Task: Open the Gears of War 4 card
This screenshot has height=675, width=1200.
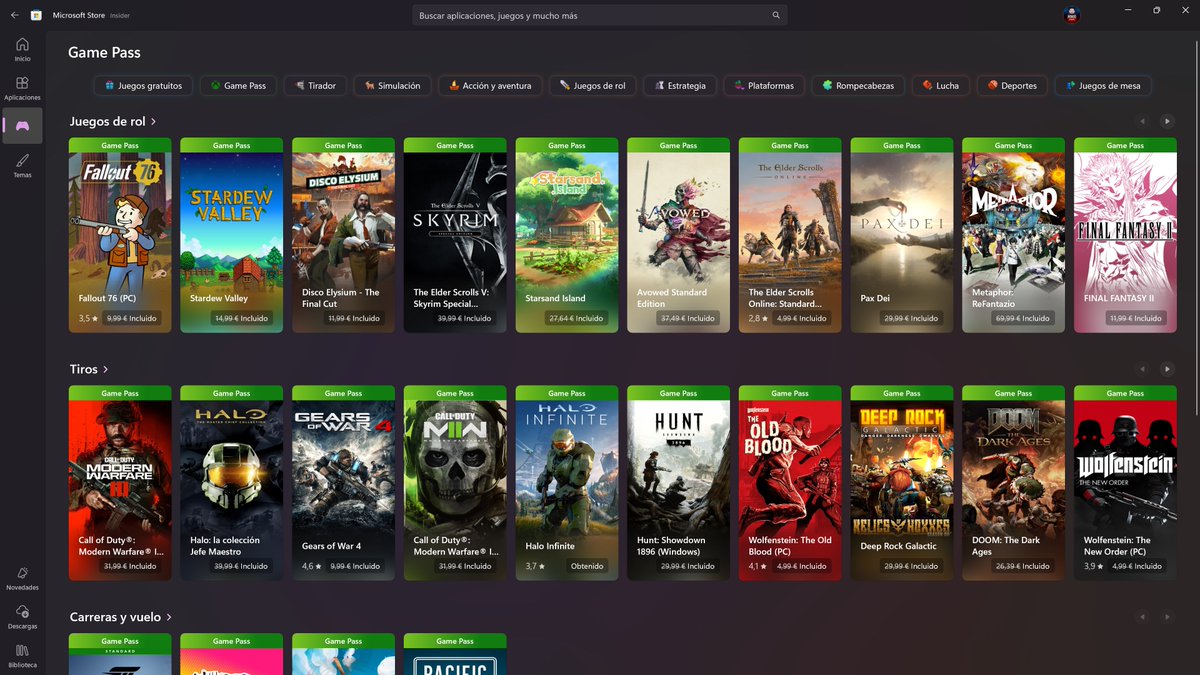Action: [343, 484]
